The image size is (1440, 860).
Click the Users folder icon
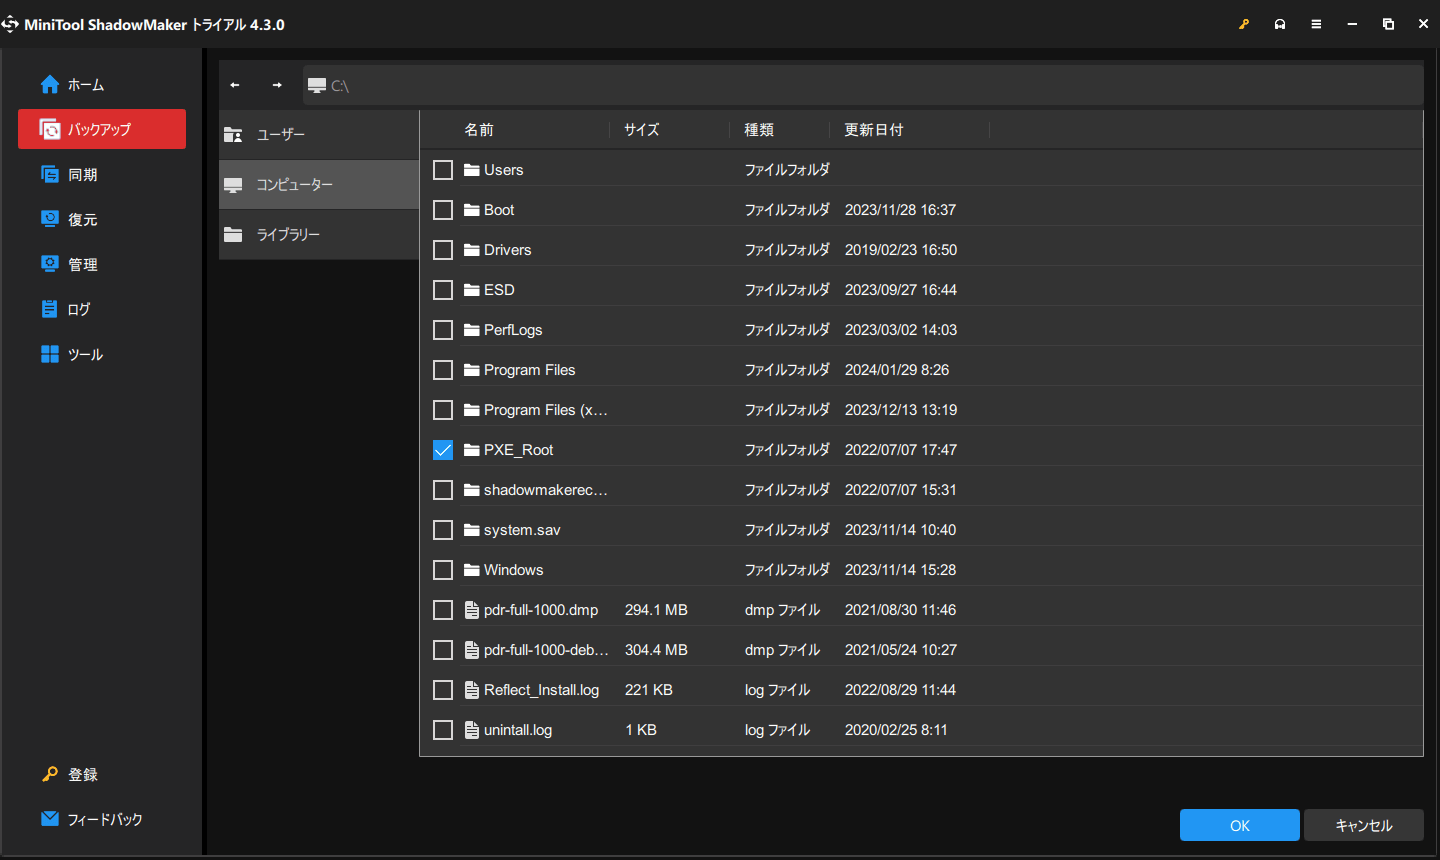[472, 170]
